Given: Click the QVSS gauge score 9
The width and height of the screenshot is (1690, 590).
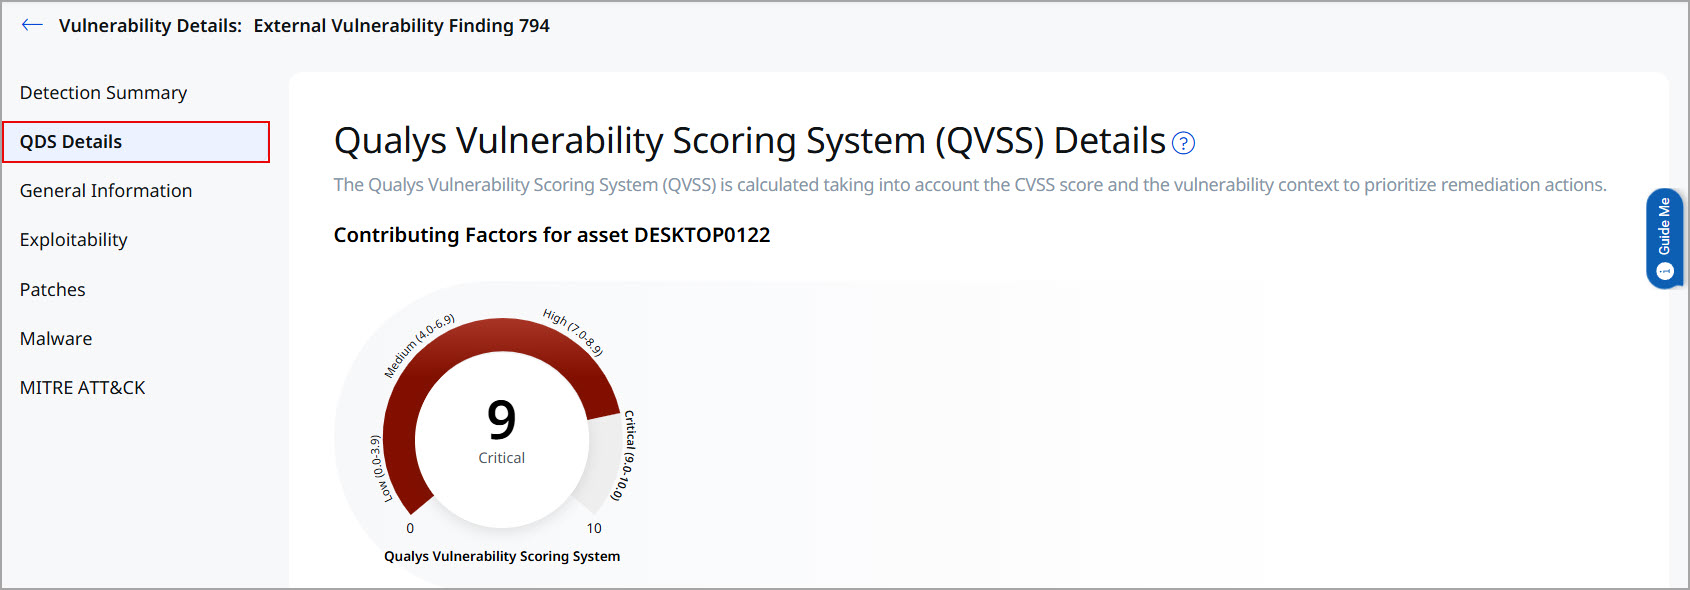Looking at the screenshot, I should (x=502, y=420).
